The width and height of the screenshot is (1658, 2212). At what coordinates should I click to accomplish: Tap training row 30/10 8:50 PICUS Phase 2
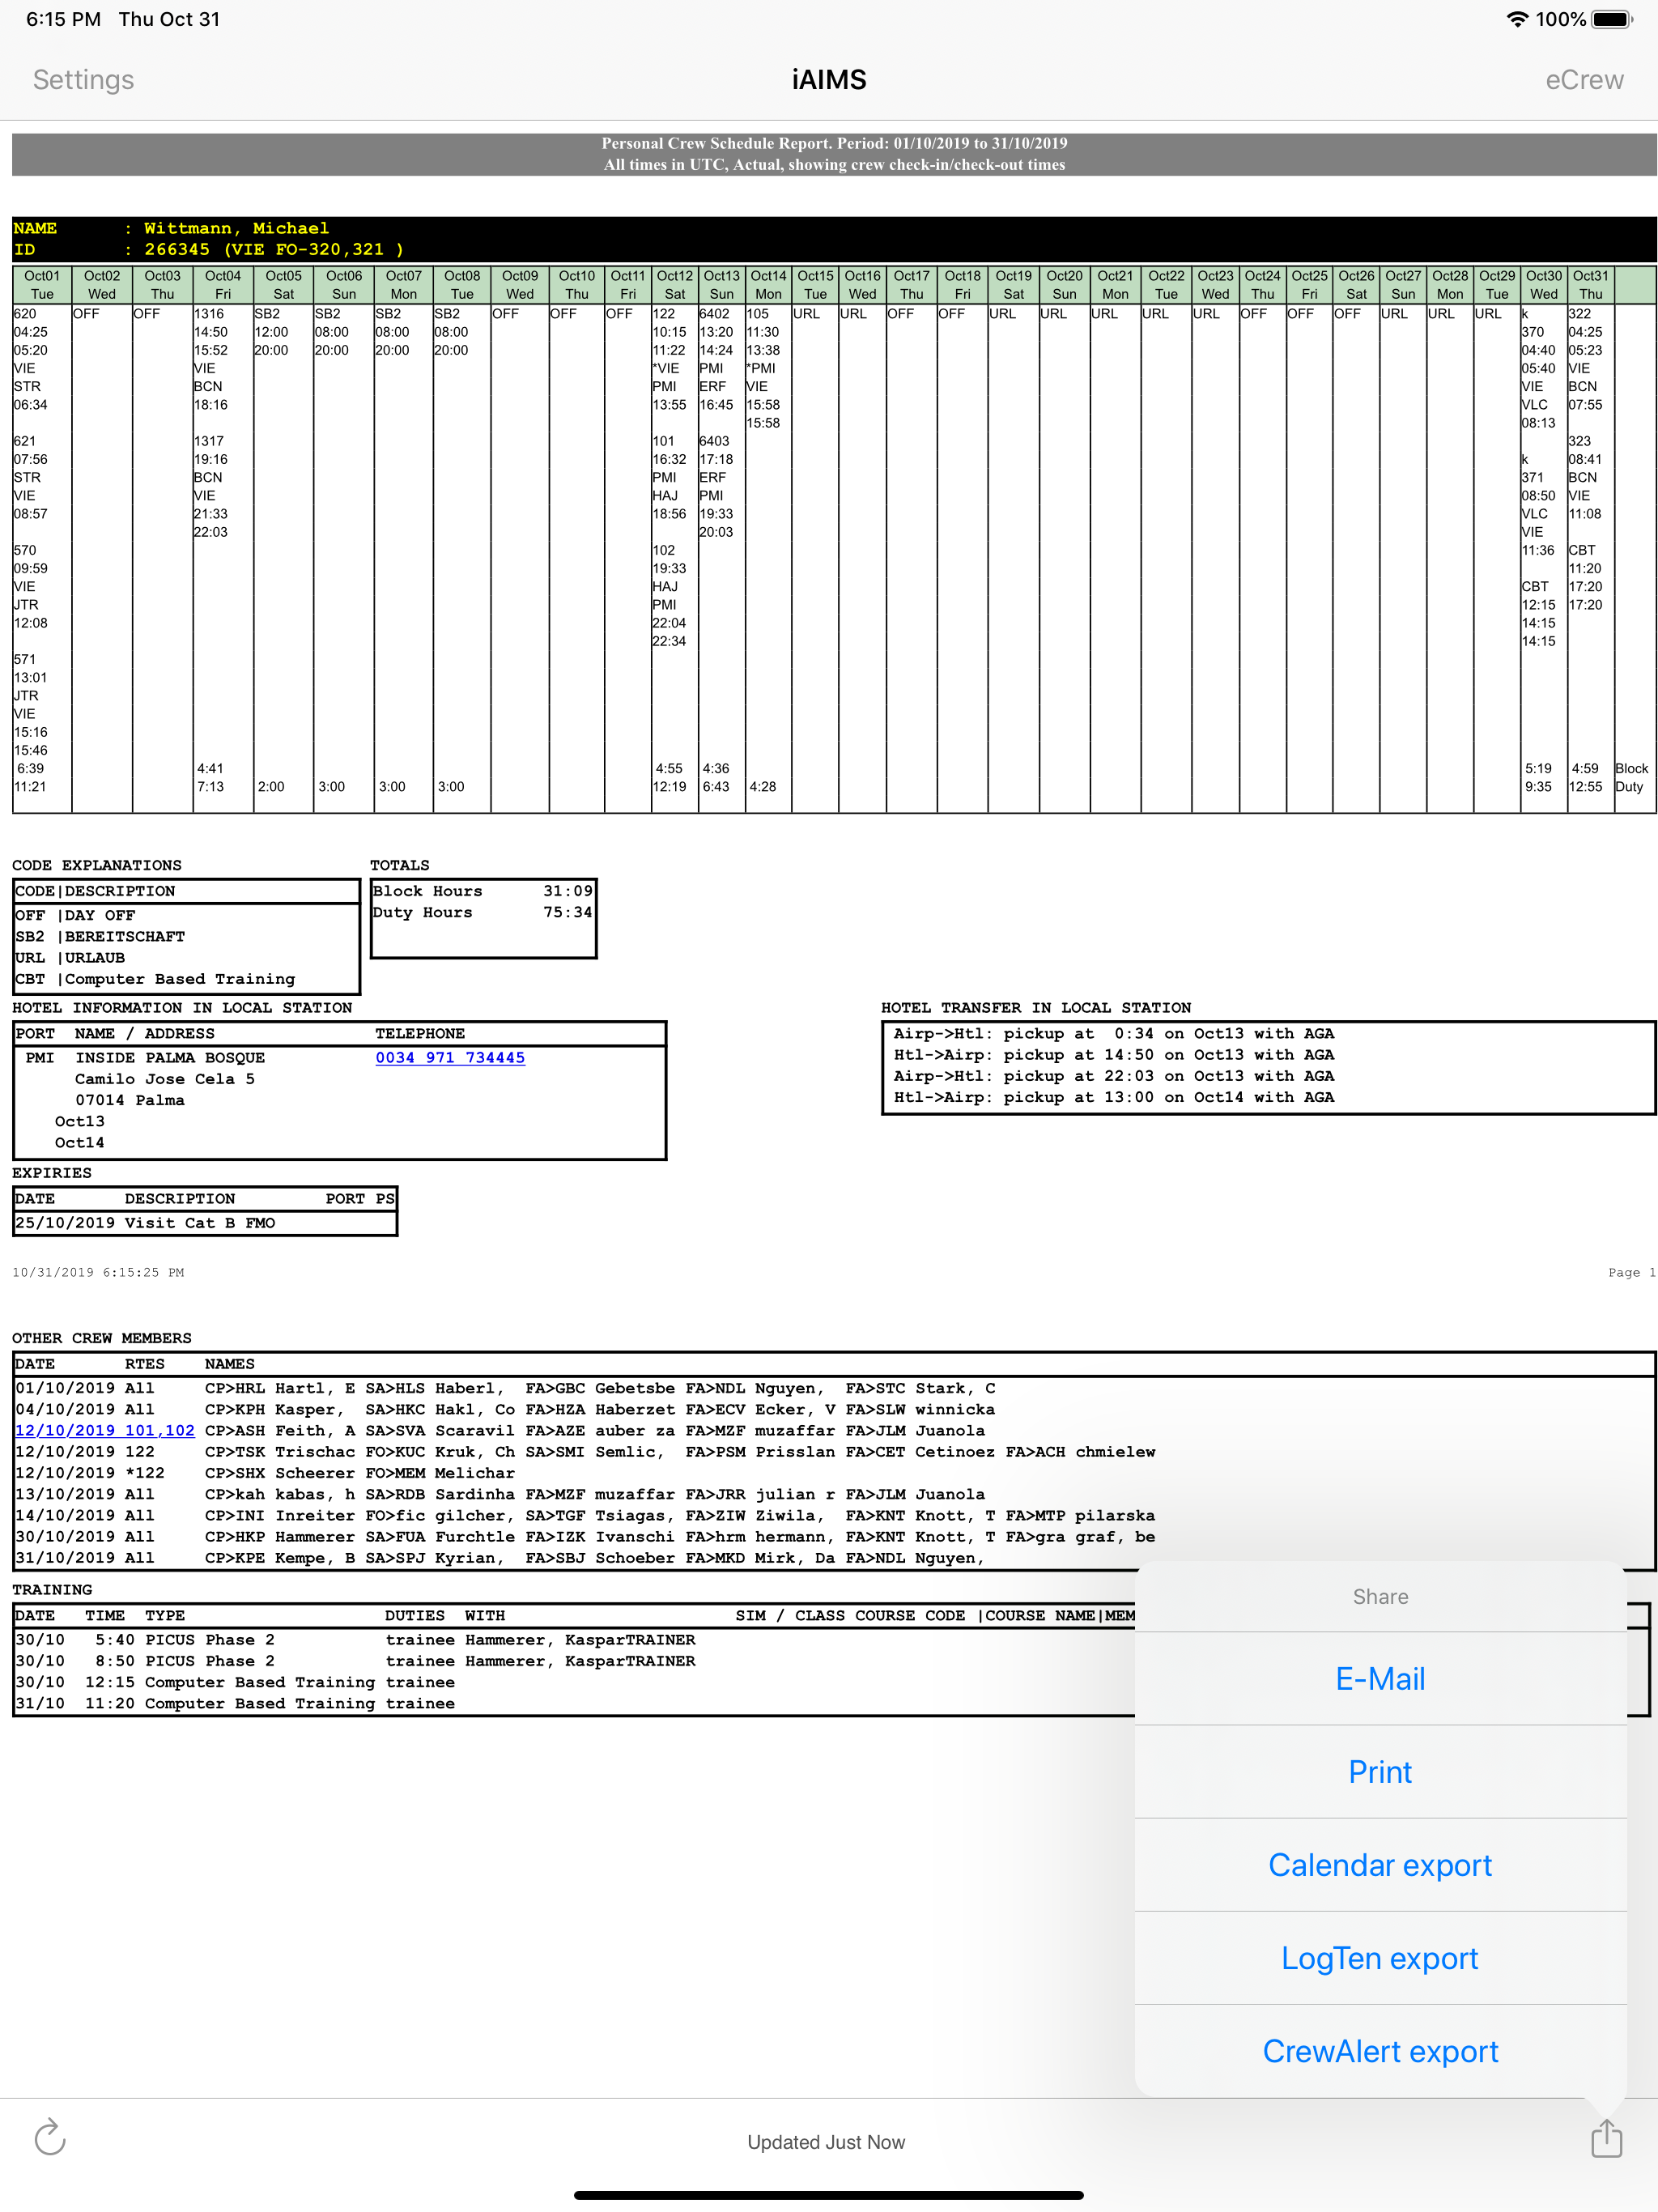[x=355, y=1661]
